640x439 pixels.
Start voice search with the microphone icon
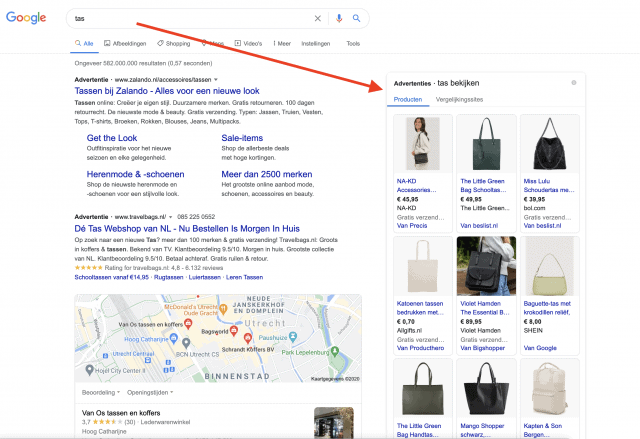(x=339, y=18)
